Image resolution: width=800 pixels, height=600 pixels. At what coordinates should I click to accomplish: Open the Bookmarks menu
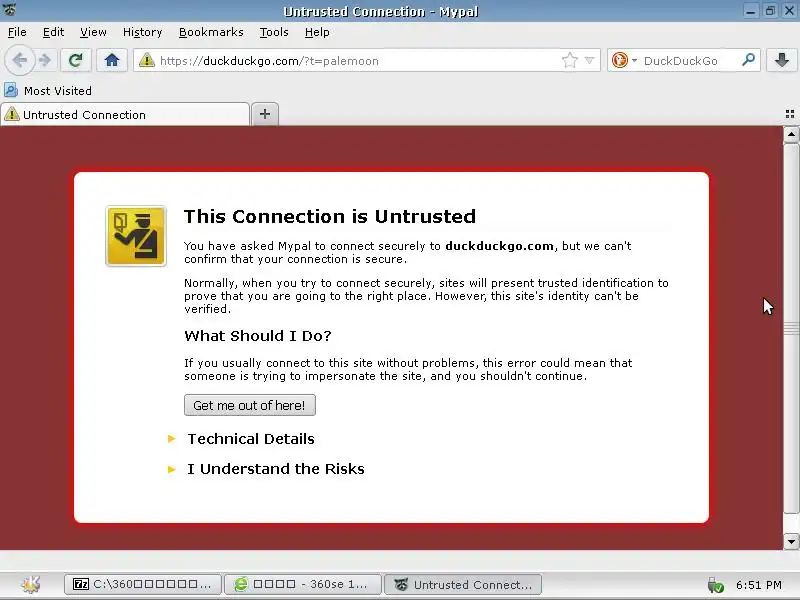[211, 32]
